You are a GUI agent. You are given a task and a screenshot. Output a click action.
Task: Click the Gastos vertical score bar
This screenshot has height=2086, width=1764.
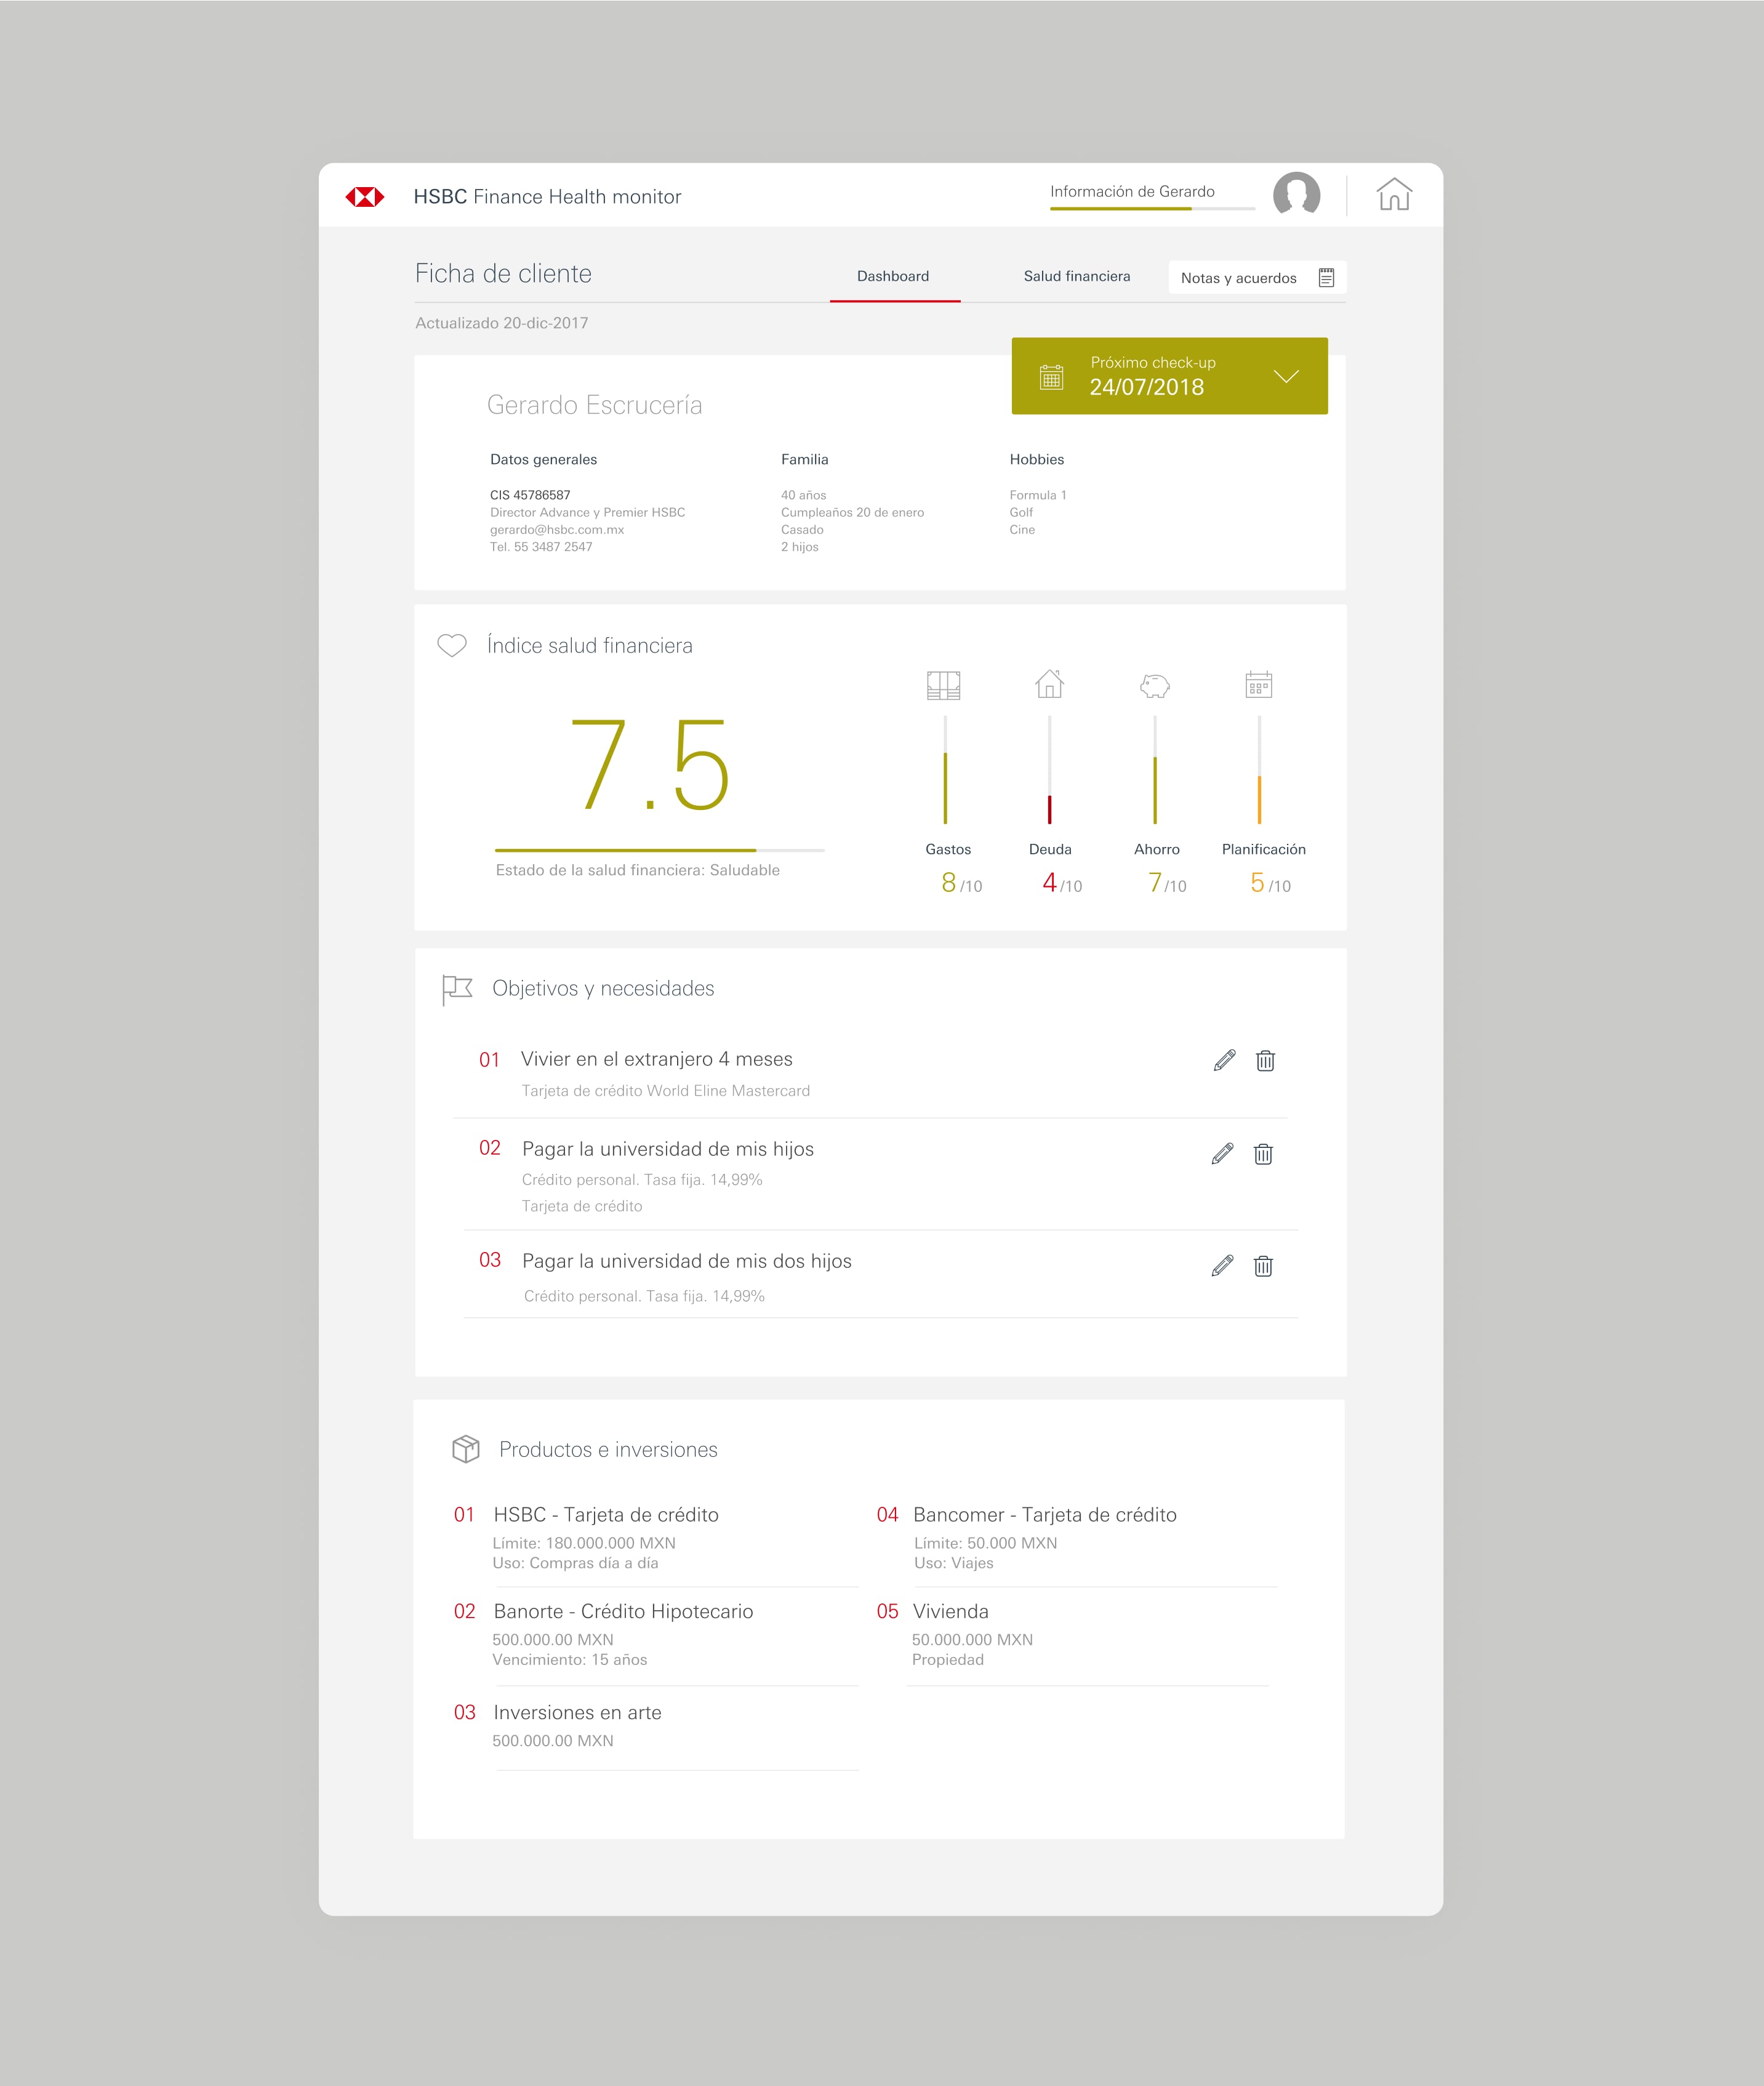click(945, 770)
